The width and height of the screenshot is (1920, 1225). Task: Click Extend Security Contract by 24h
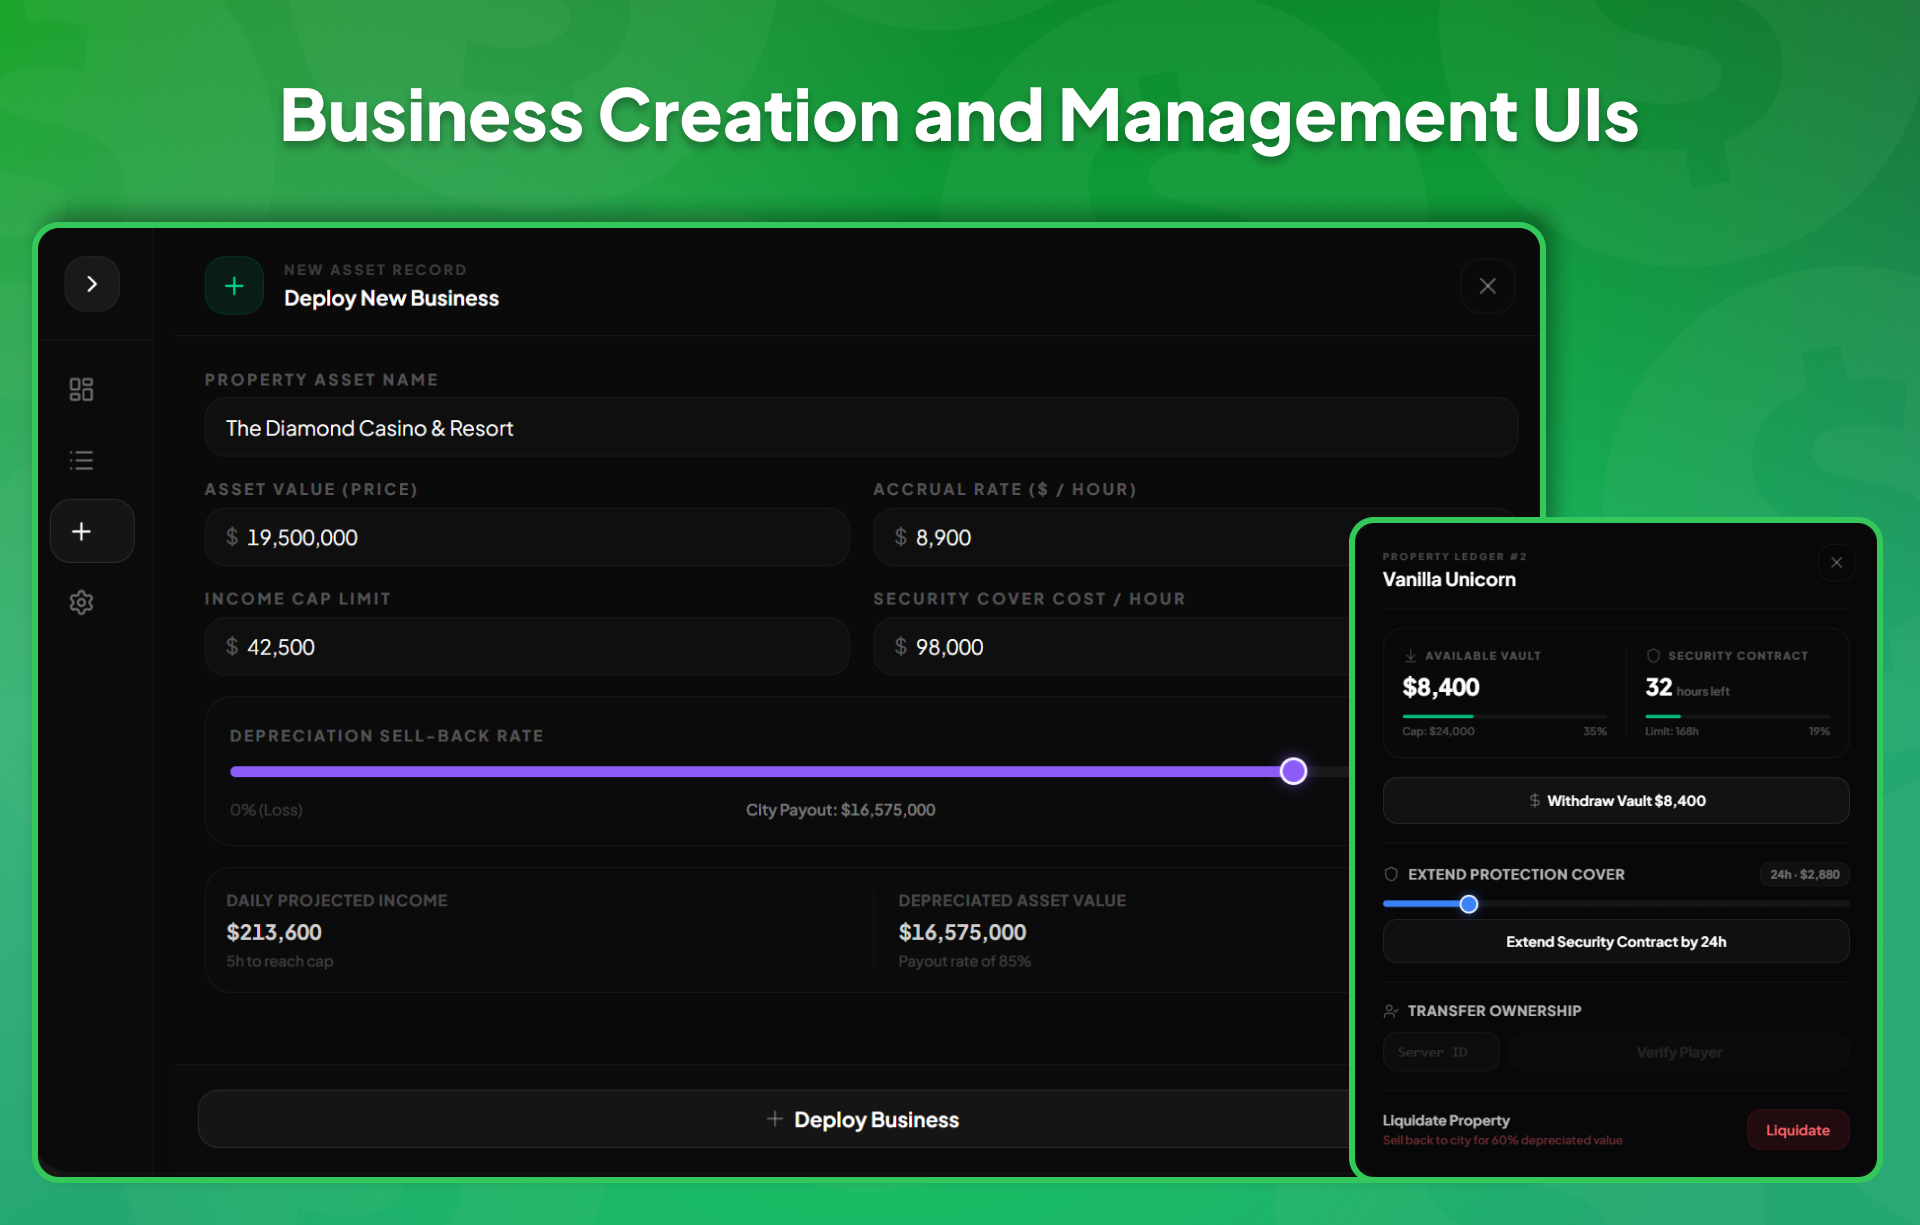click(x=1616, y=942)
